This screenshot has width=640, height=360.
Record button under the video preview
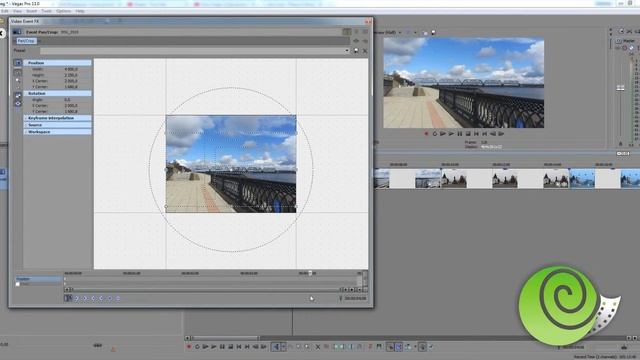(x=426, y=133)
